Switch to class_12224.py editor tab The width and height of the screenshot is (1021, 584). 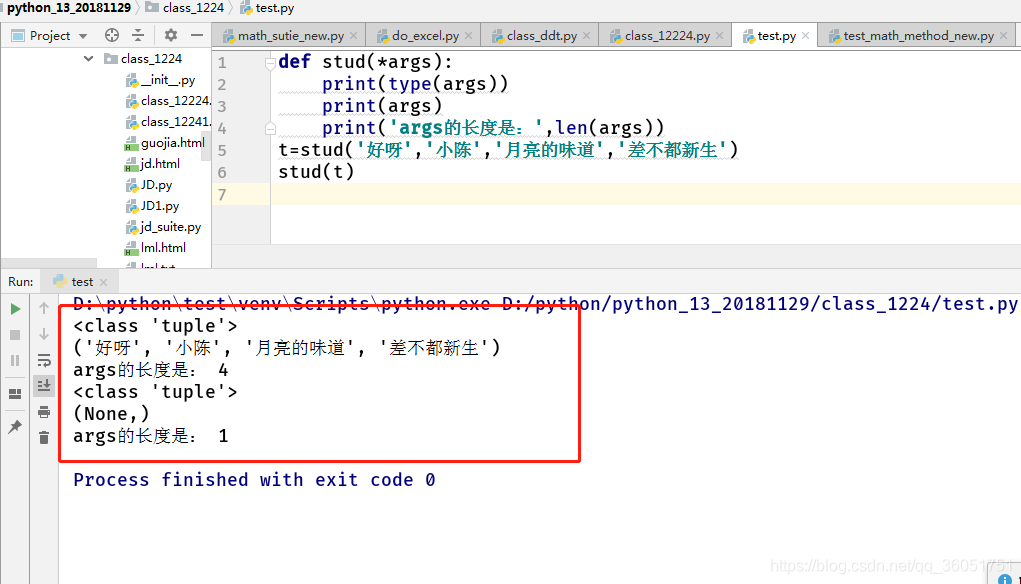coord(667,36)
